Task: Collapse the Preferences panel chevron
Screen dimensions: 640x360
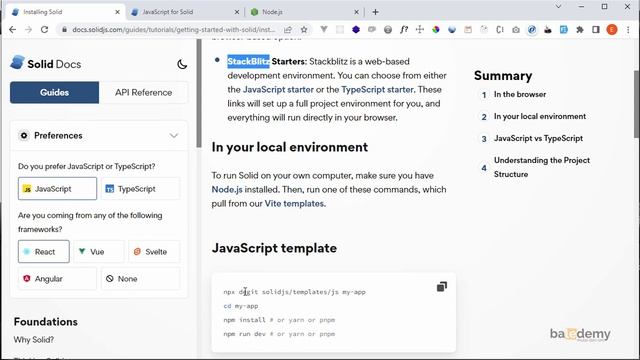Action: click(174, 136)
